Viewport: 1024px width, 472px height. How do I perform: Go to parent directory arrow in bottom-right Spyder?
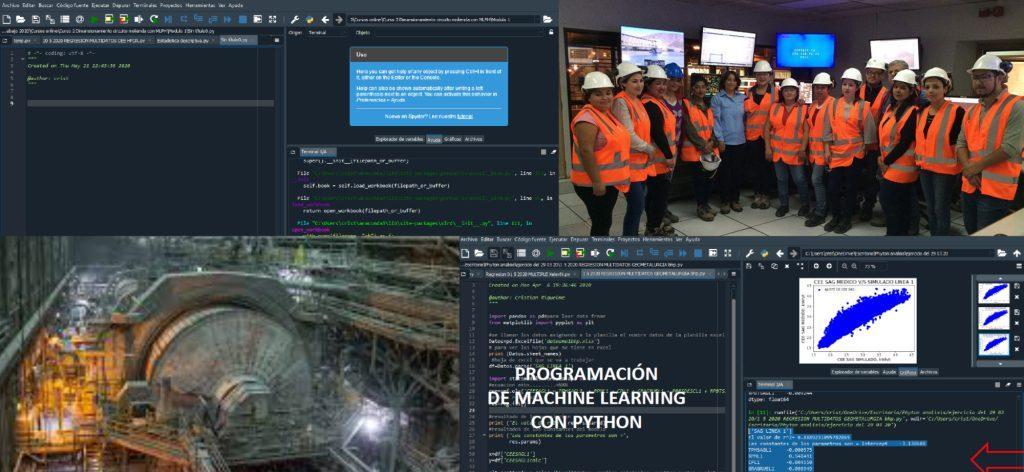point(1017,253)
